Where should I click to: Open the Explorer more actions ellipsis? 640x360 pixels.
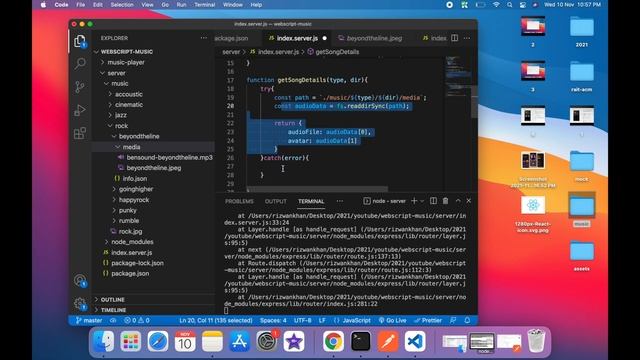(204, 38)
